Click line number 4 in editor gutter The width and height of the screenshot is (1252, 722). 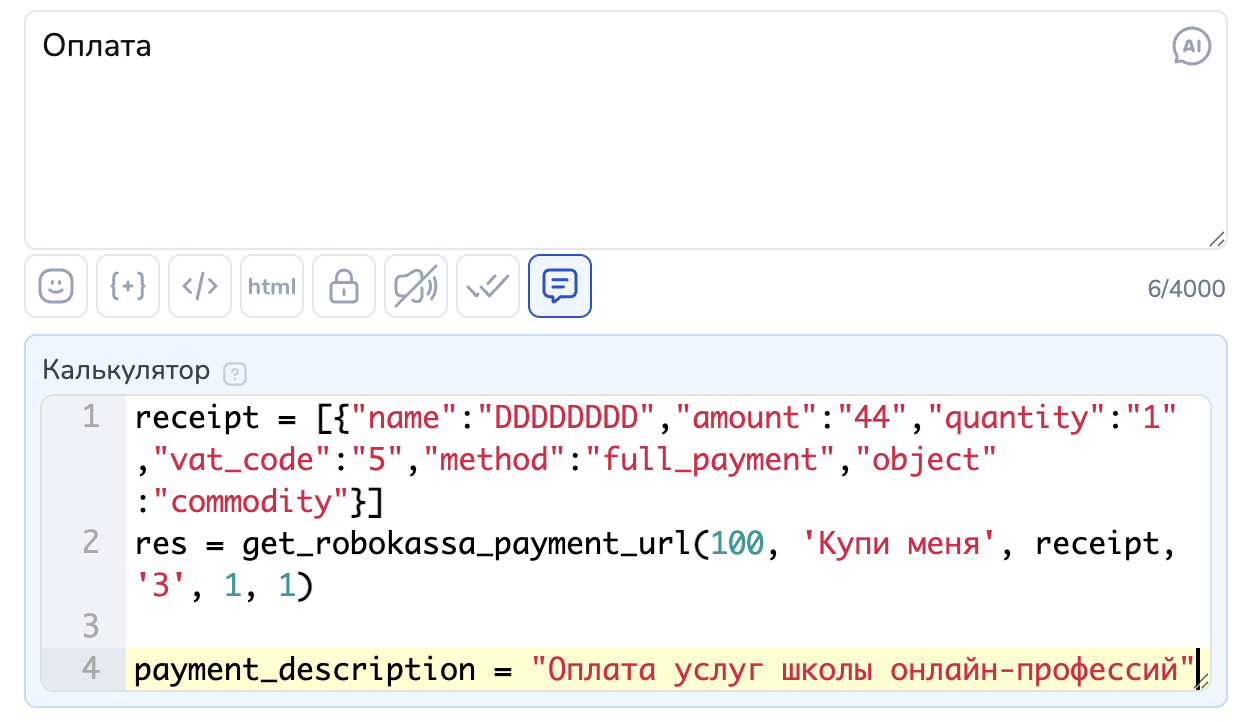(x=91, y=668)
